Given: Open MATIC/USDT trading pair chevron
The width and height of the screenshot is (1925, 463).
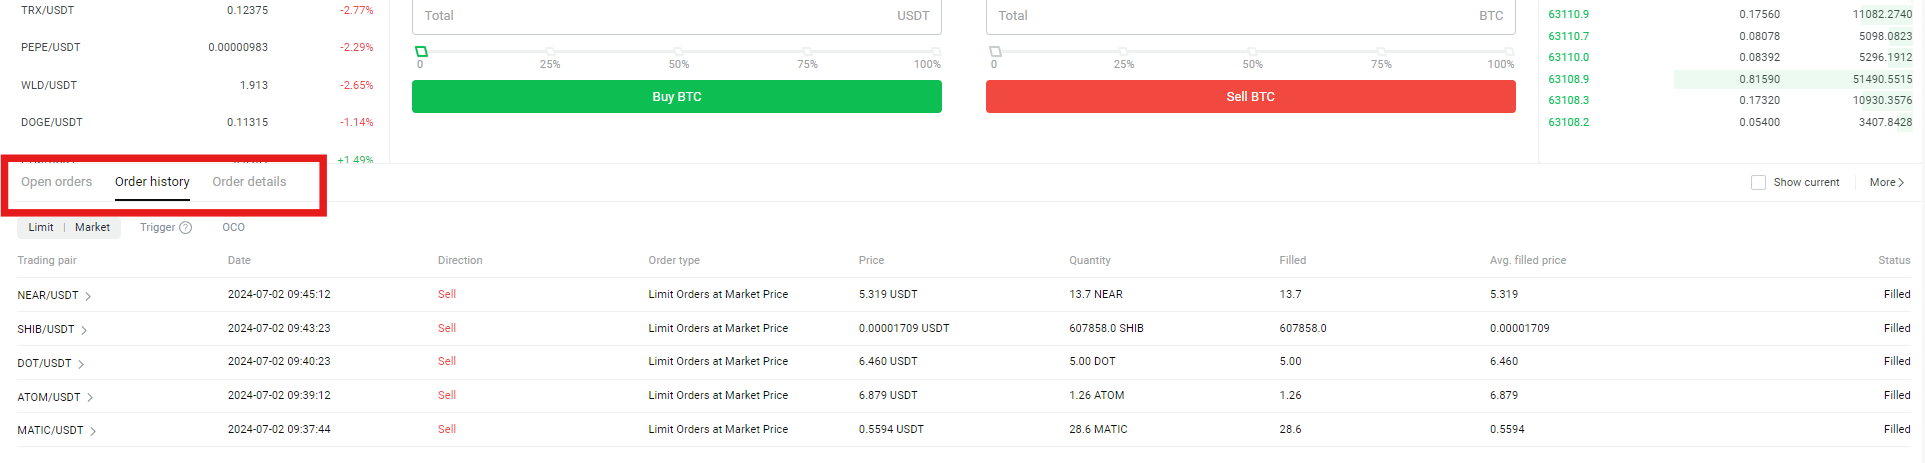Looking at the screenshot, I should (93, 431).
